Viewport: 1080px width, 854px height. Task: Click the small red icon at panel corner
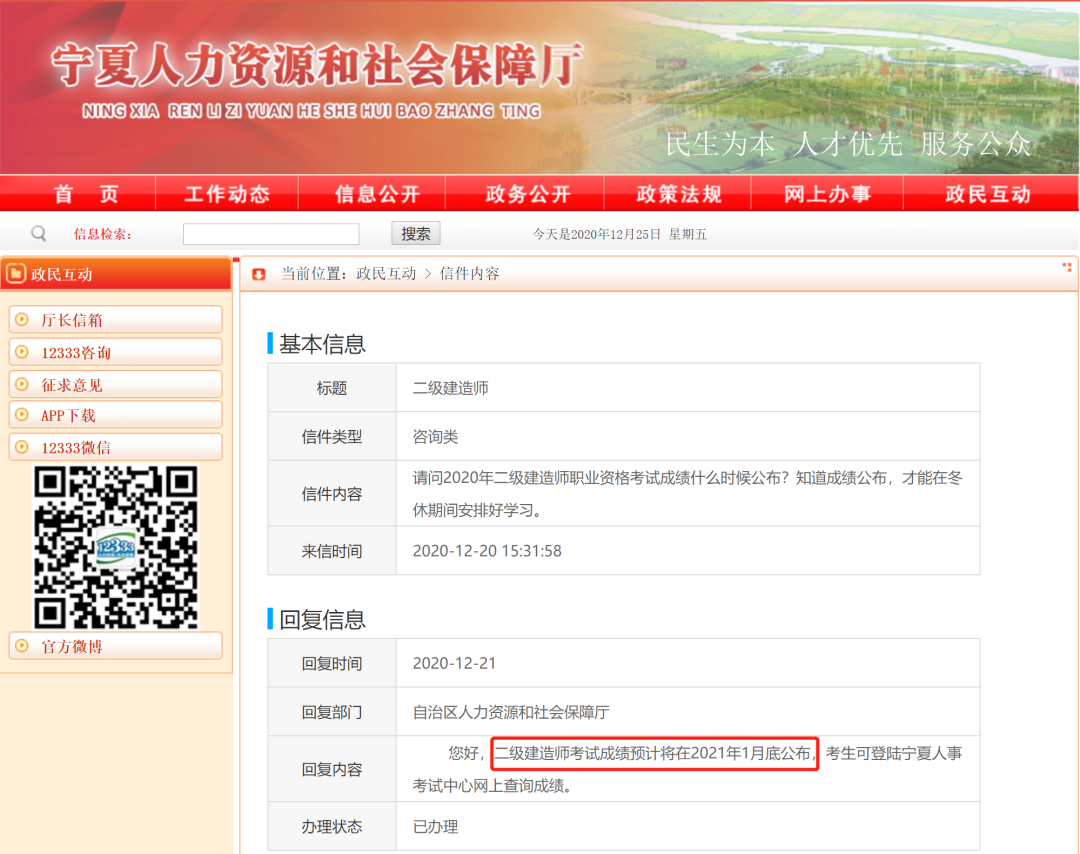[1067, 267]
